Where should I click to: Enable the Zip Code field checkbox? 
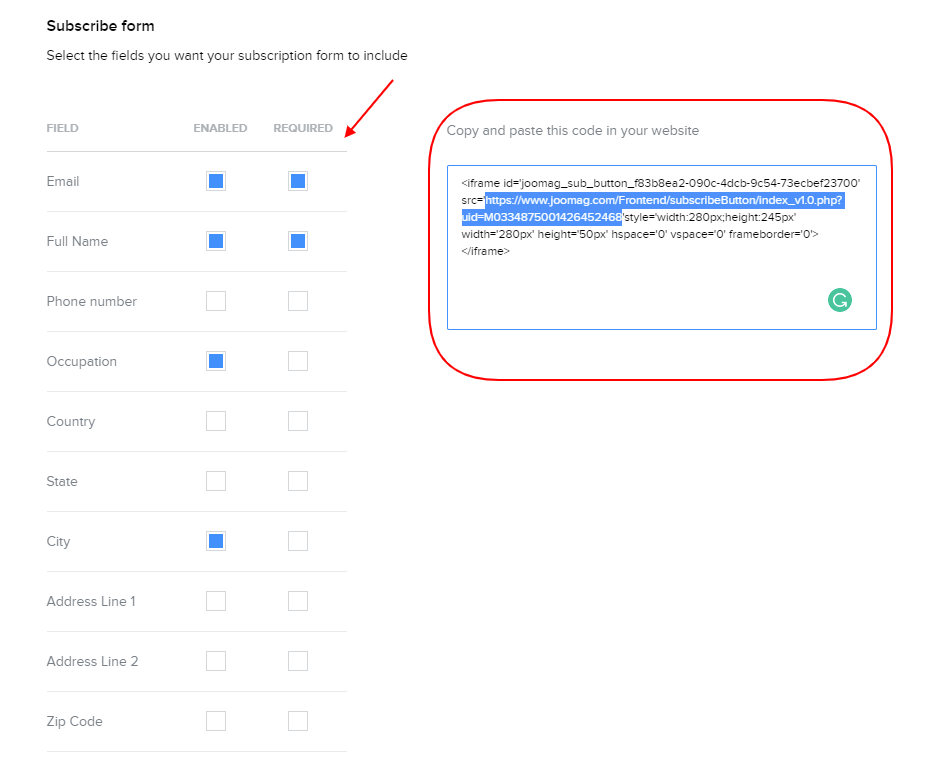[216, 721]
